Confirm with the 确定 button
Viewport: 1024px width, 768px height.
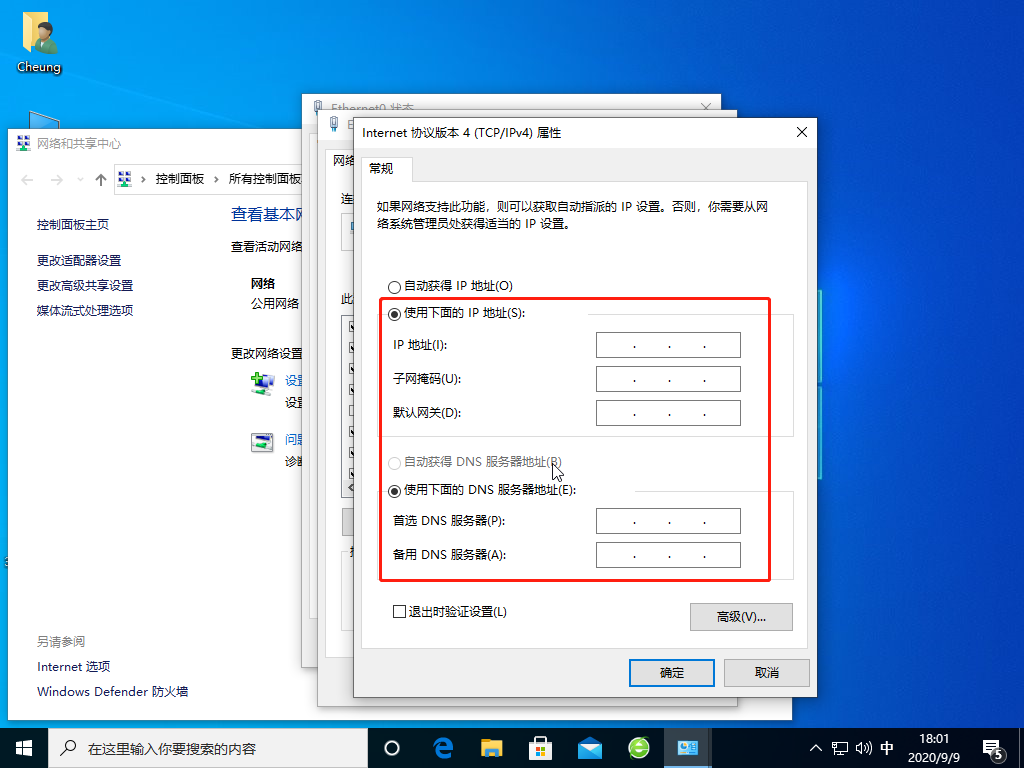pyautogui.click(x=672, y=673)
